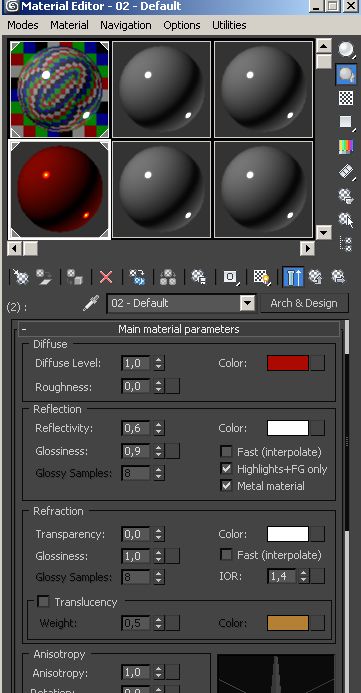
Task: Click the IOR map button
Action: [x=318, y=576]
